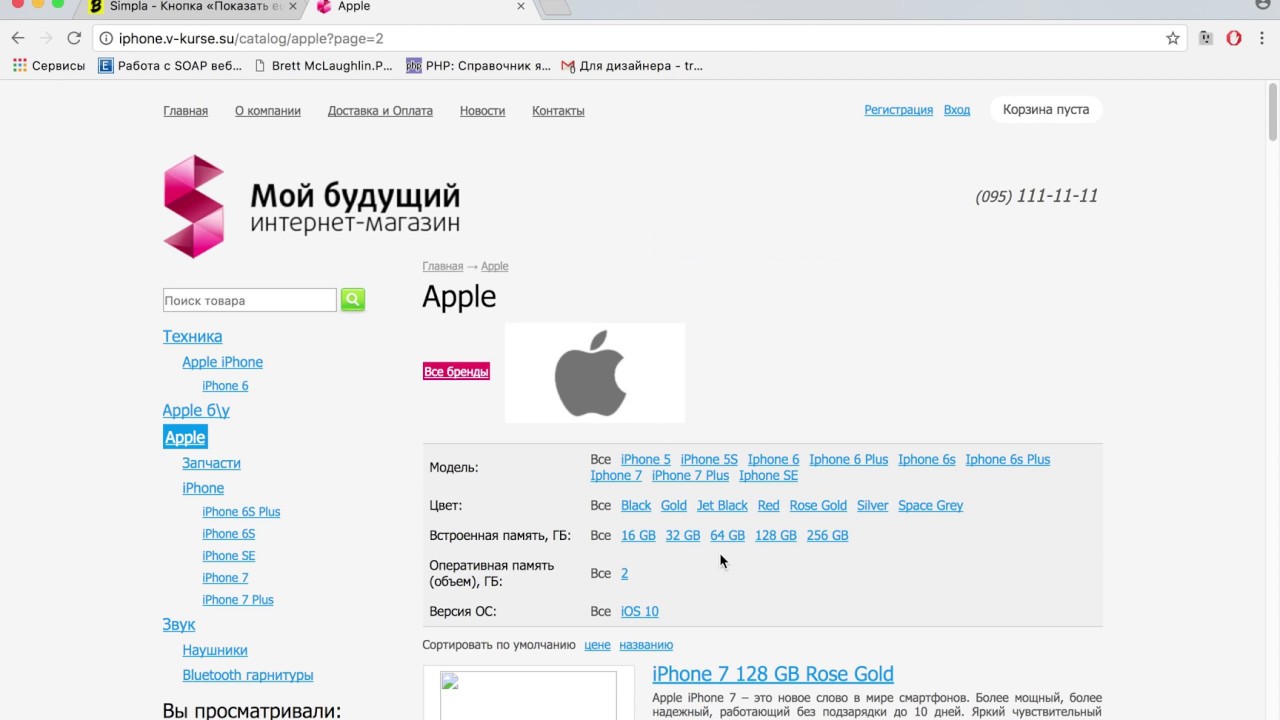The width and height of the screenshot is (1280, 720).
Task: Open Для дизайнера bookmark
Action: point(632,66)
